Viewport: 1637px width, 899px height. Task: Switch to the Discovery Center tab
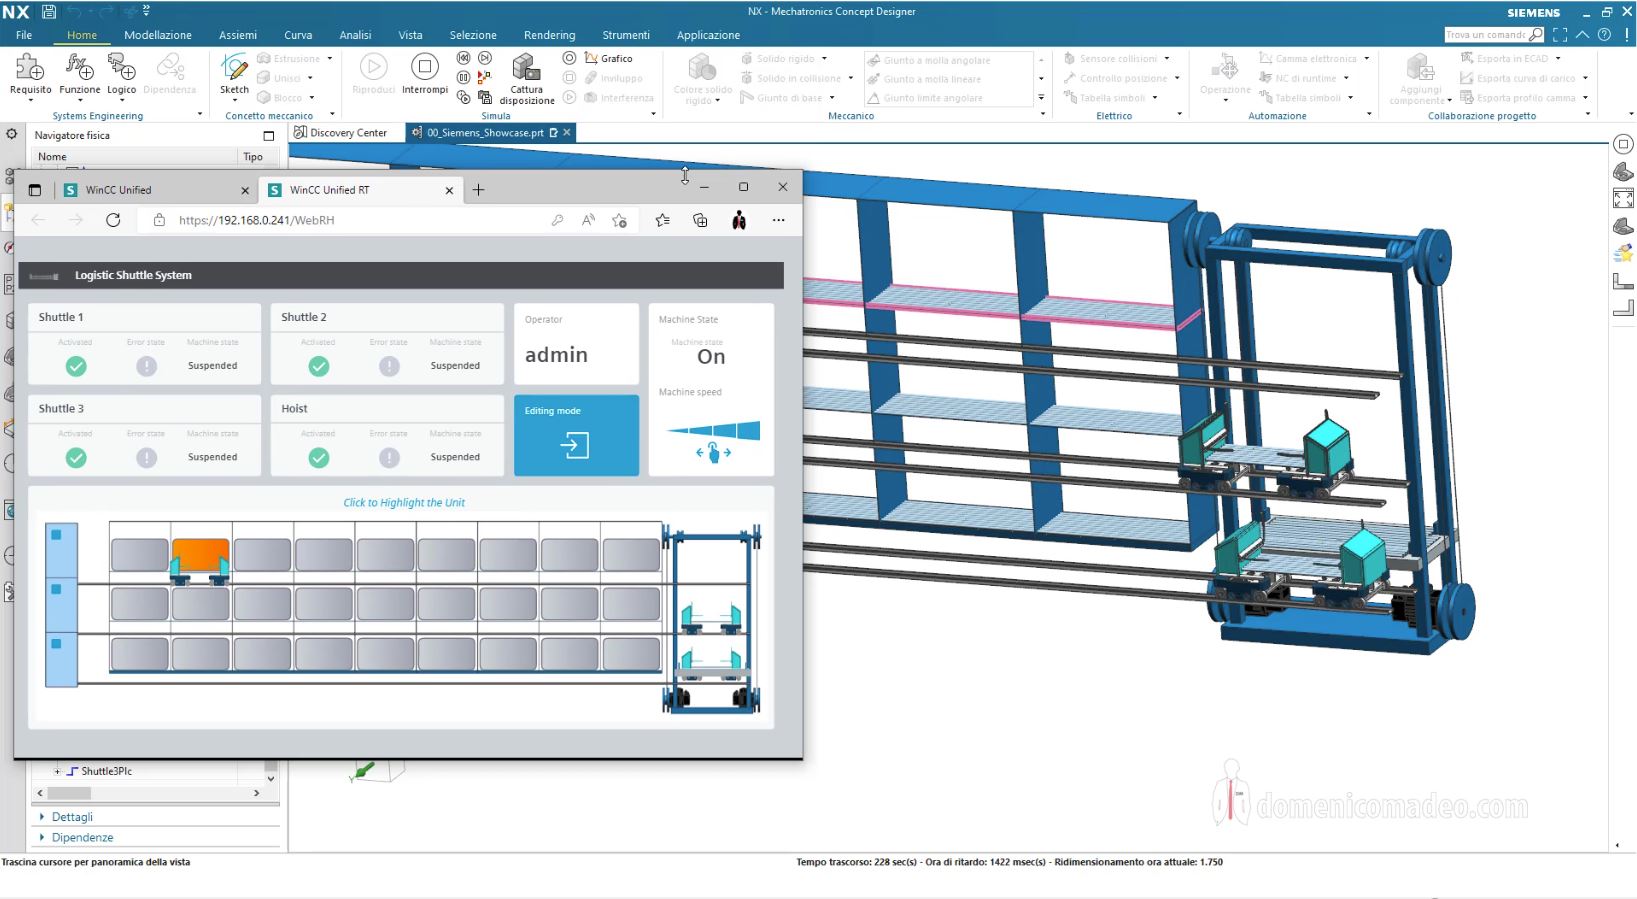(341, 132)
